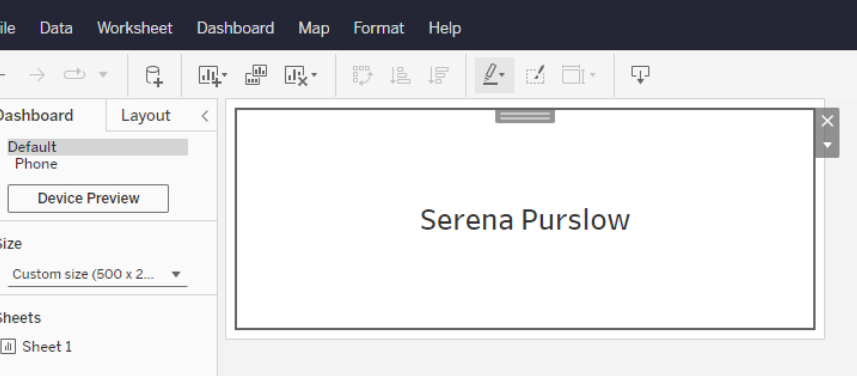Add a new data source
Screen dimensions: 857x376
pos(154,75)
